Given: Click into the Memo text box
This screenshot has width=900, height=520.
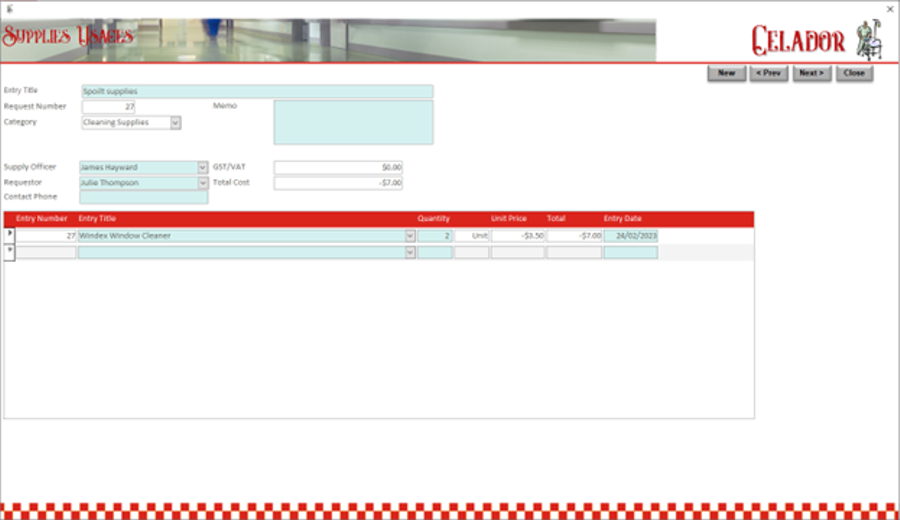Looking at the screenshot, I should (353, 122).
